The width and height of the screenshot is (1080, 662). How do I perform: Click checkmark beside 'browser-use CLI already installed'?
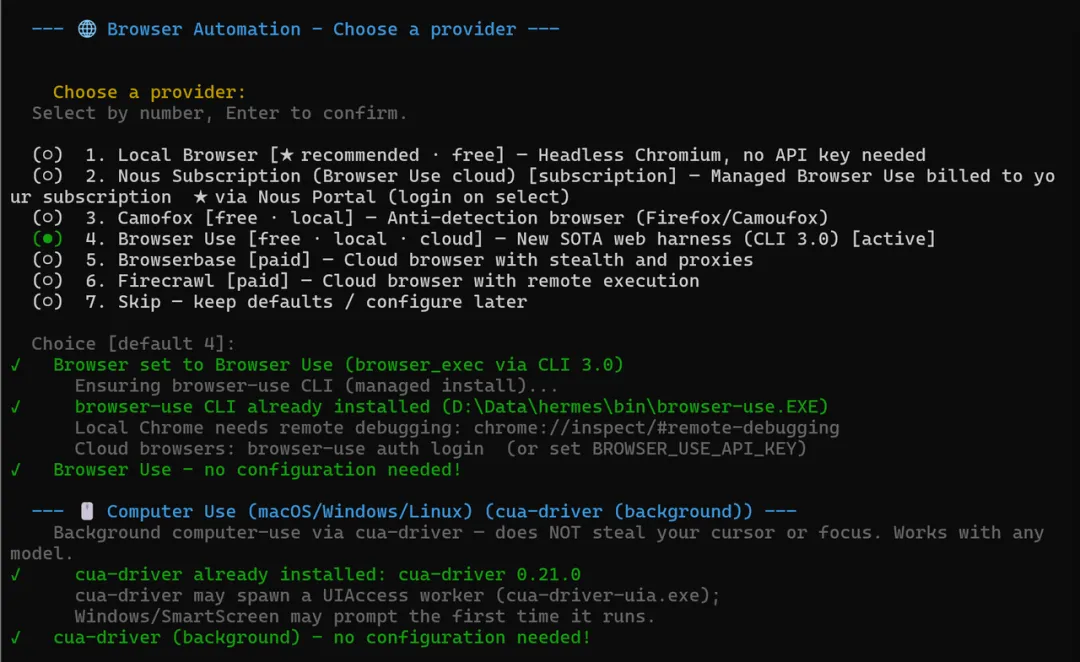pyautogui.click(x=16, y=406)
